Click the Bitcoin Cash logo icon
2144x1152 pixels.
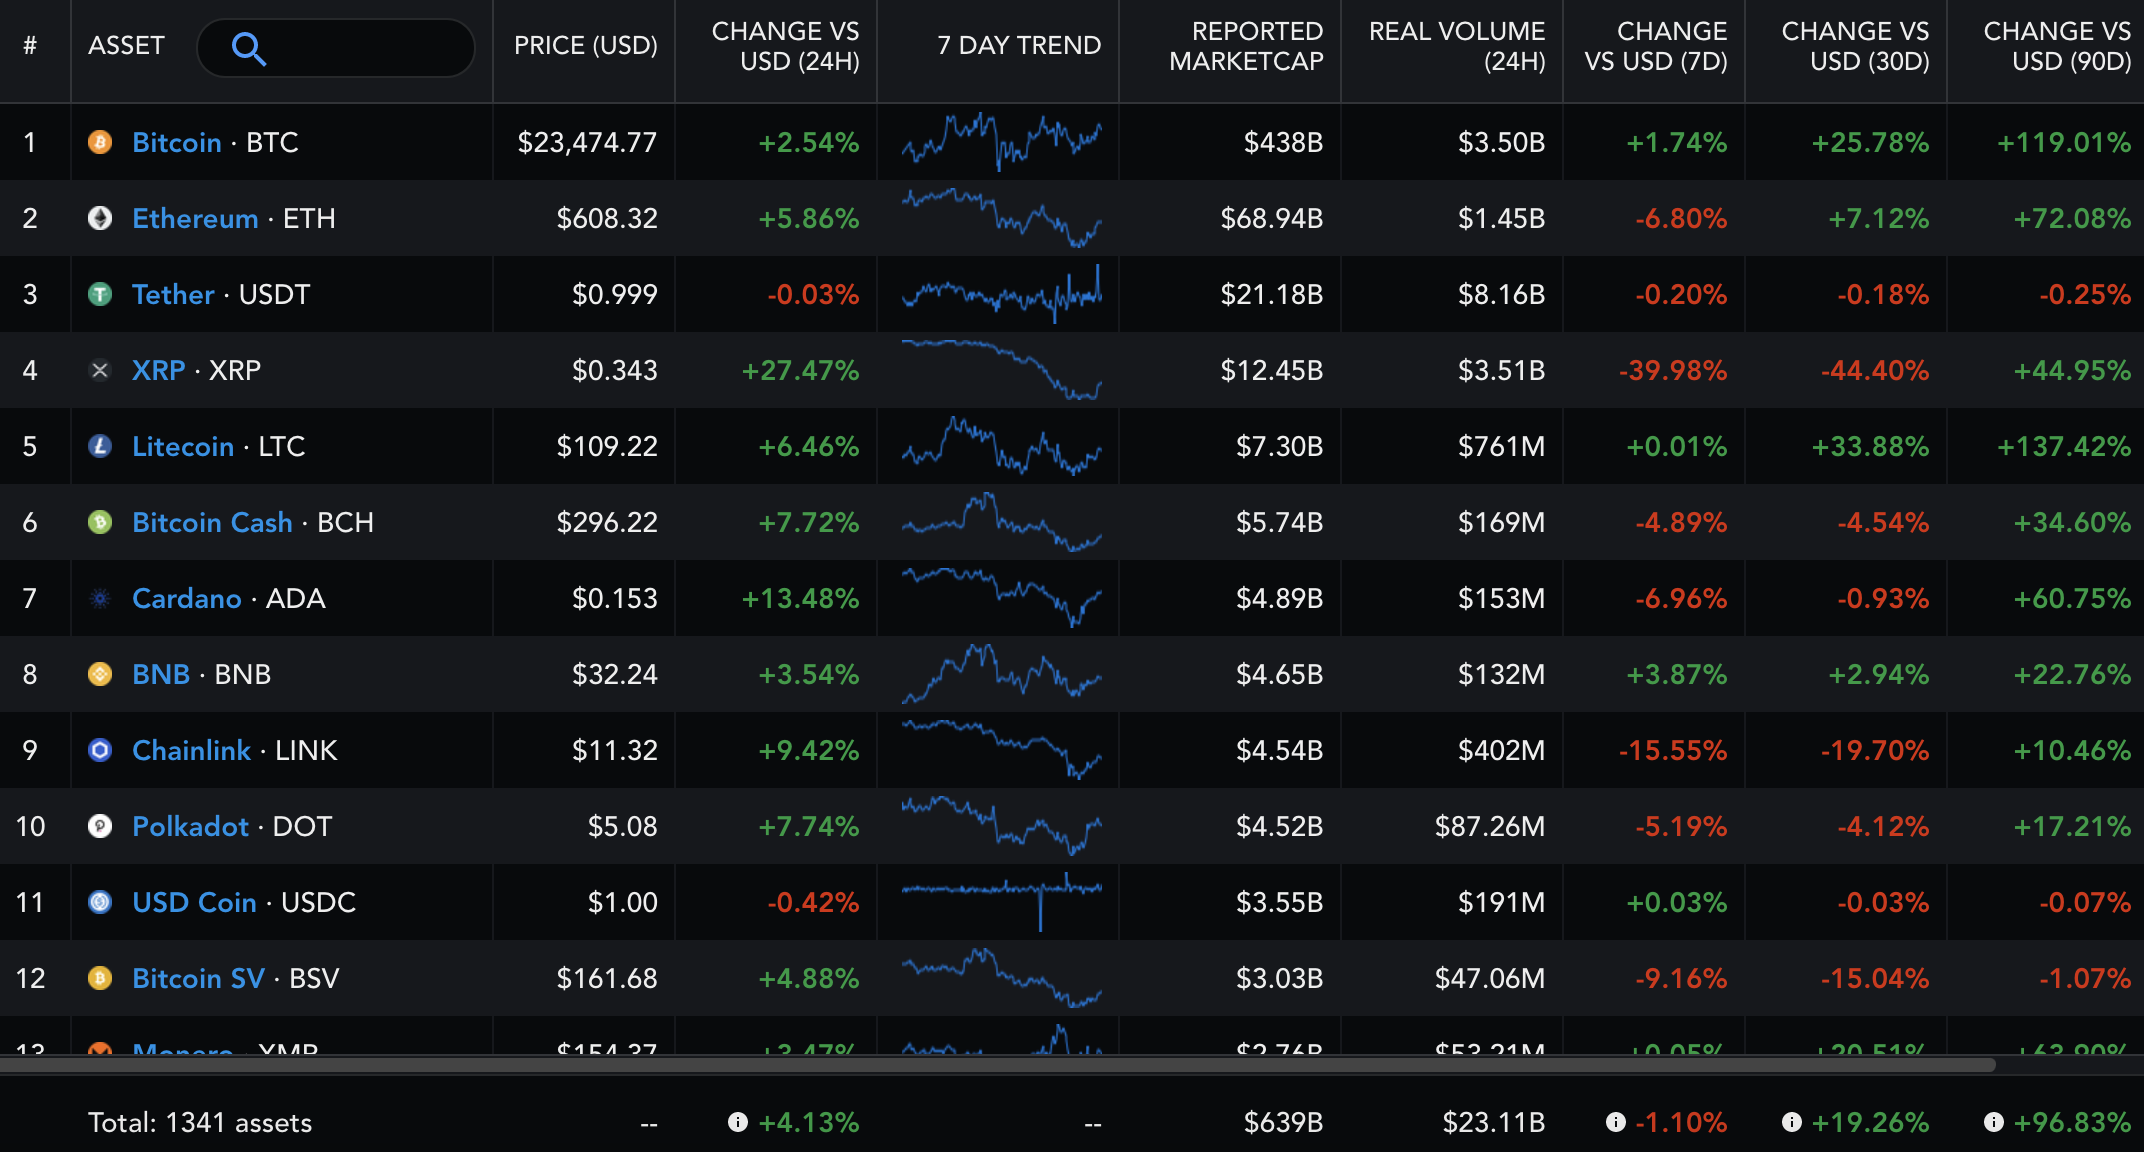pyautogui.click(x=100, y=522)
